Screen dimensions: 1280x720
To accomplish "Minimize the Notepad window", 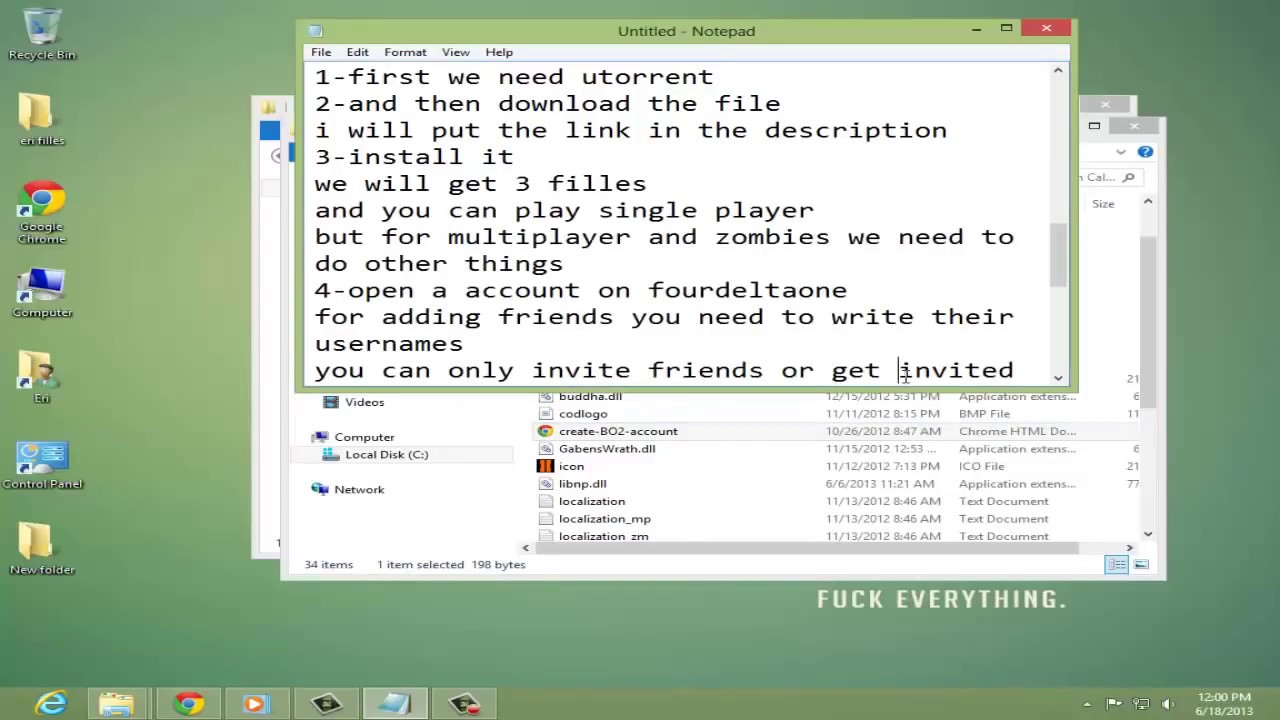I will (976, 29).
